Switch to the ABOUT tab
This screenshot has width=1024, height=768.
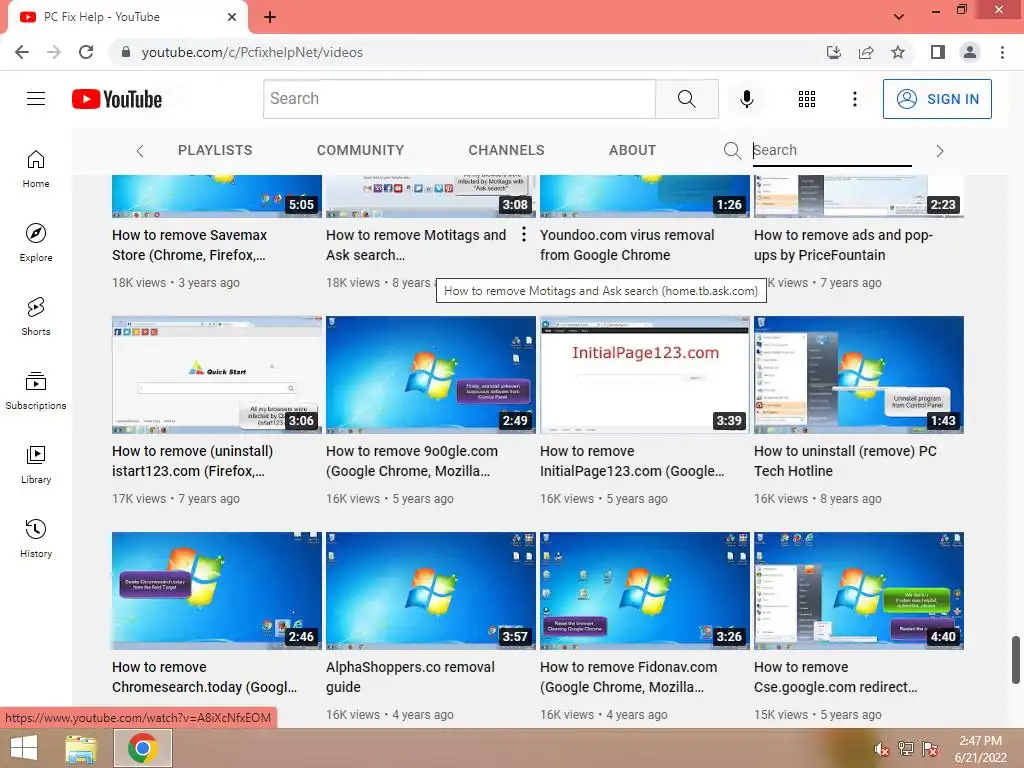[632, 150]
